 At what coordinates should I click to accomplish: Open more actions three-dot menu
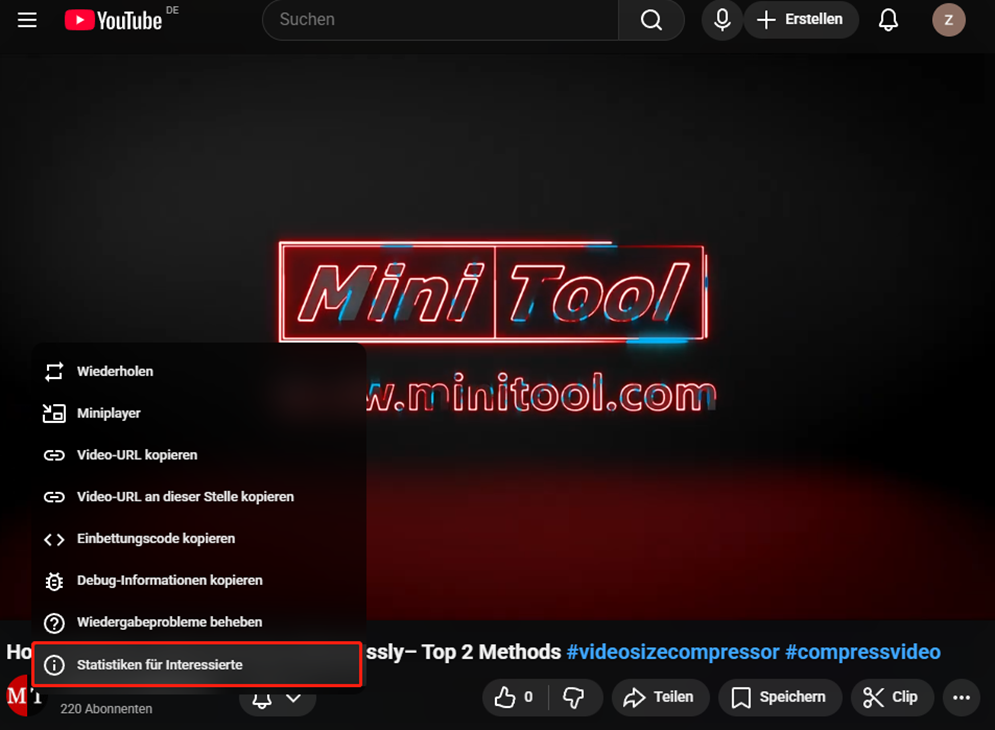coord(962,697)
